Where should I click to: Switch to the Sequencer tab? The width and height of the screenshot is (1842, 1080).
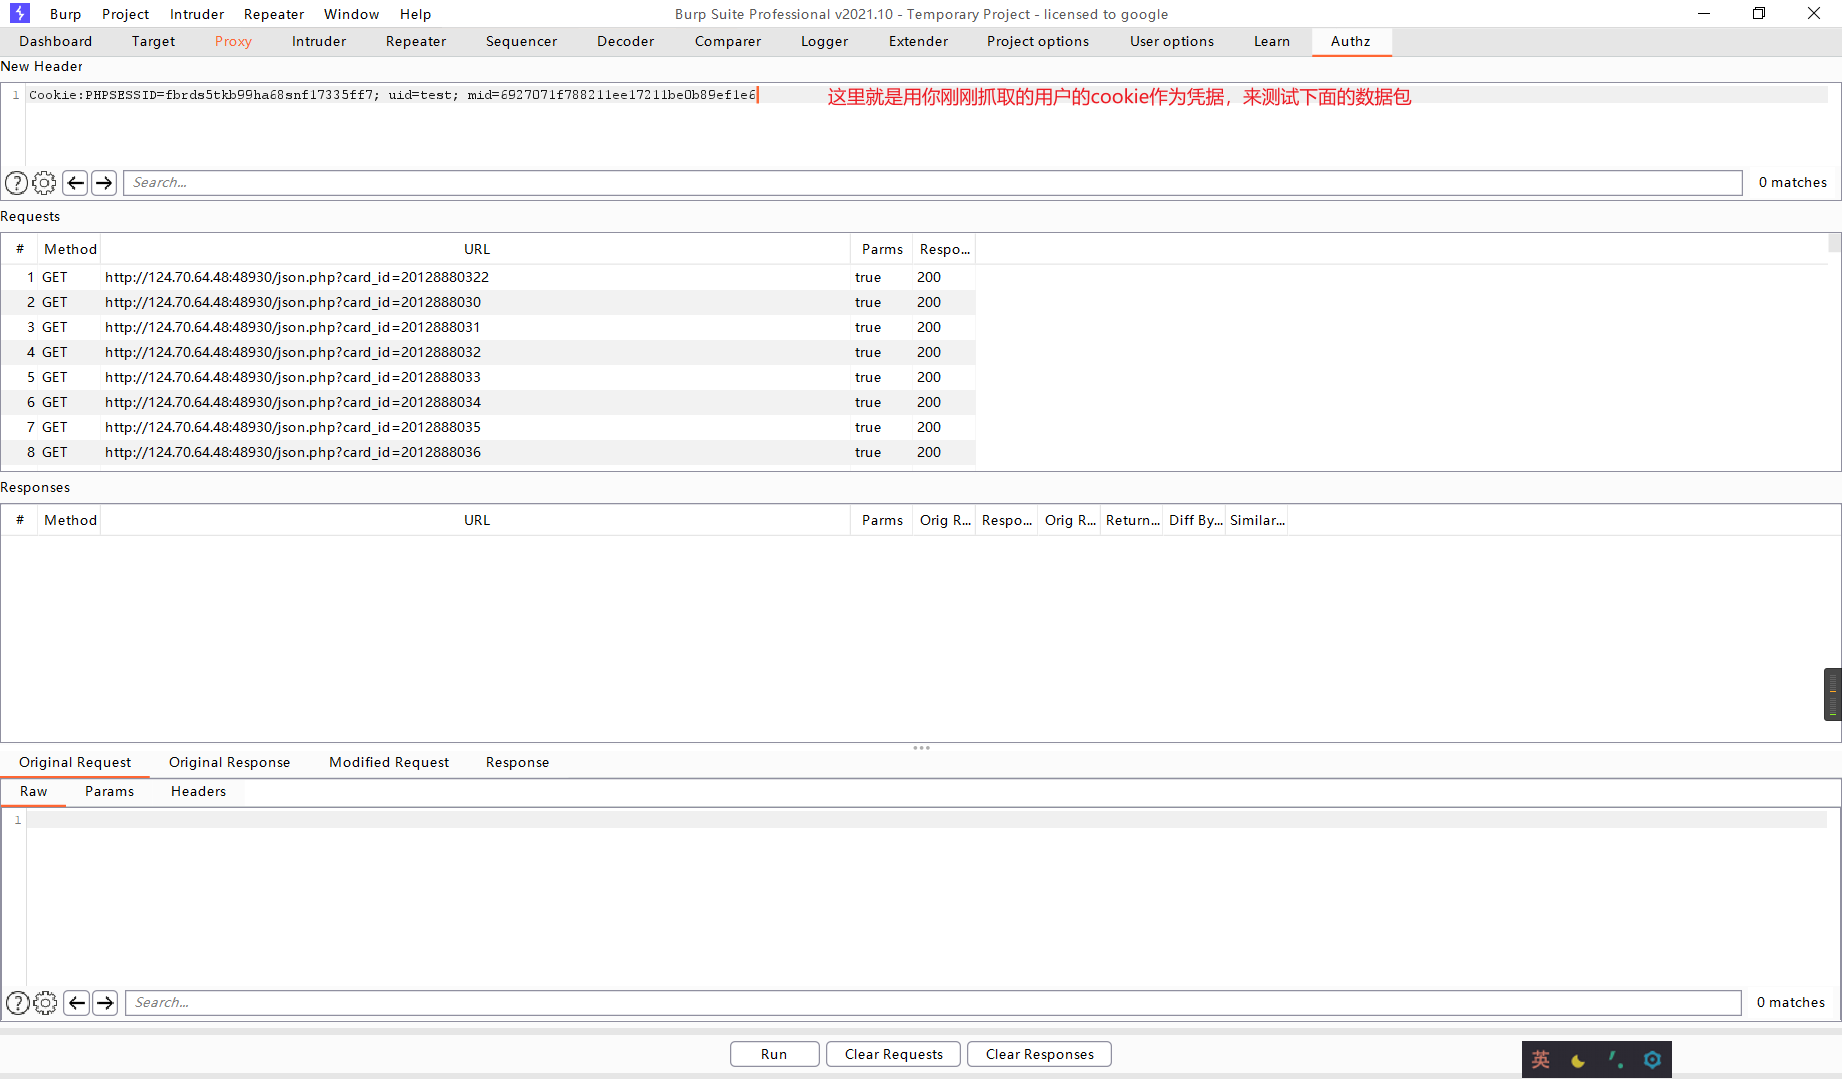coord(522,42)
